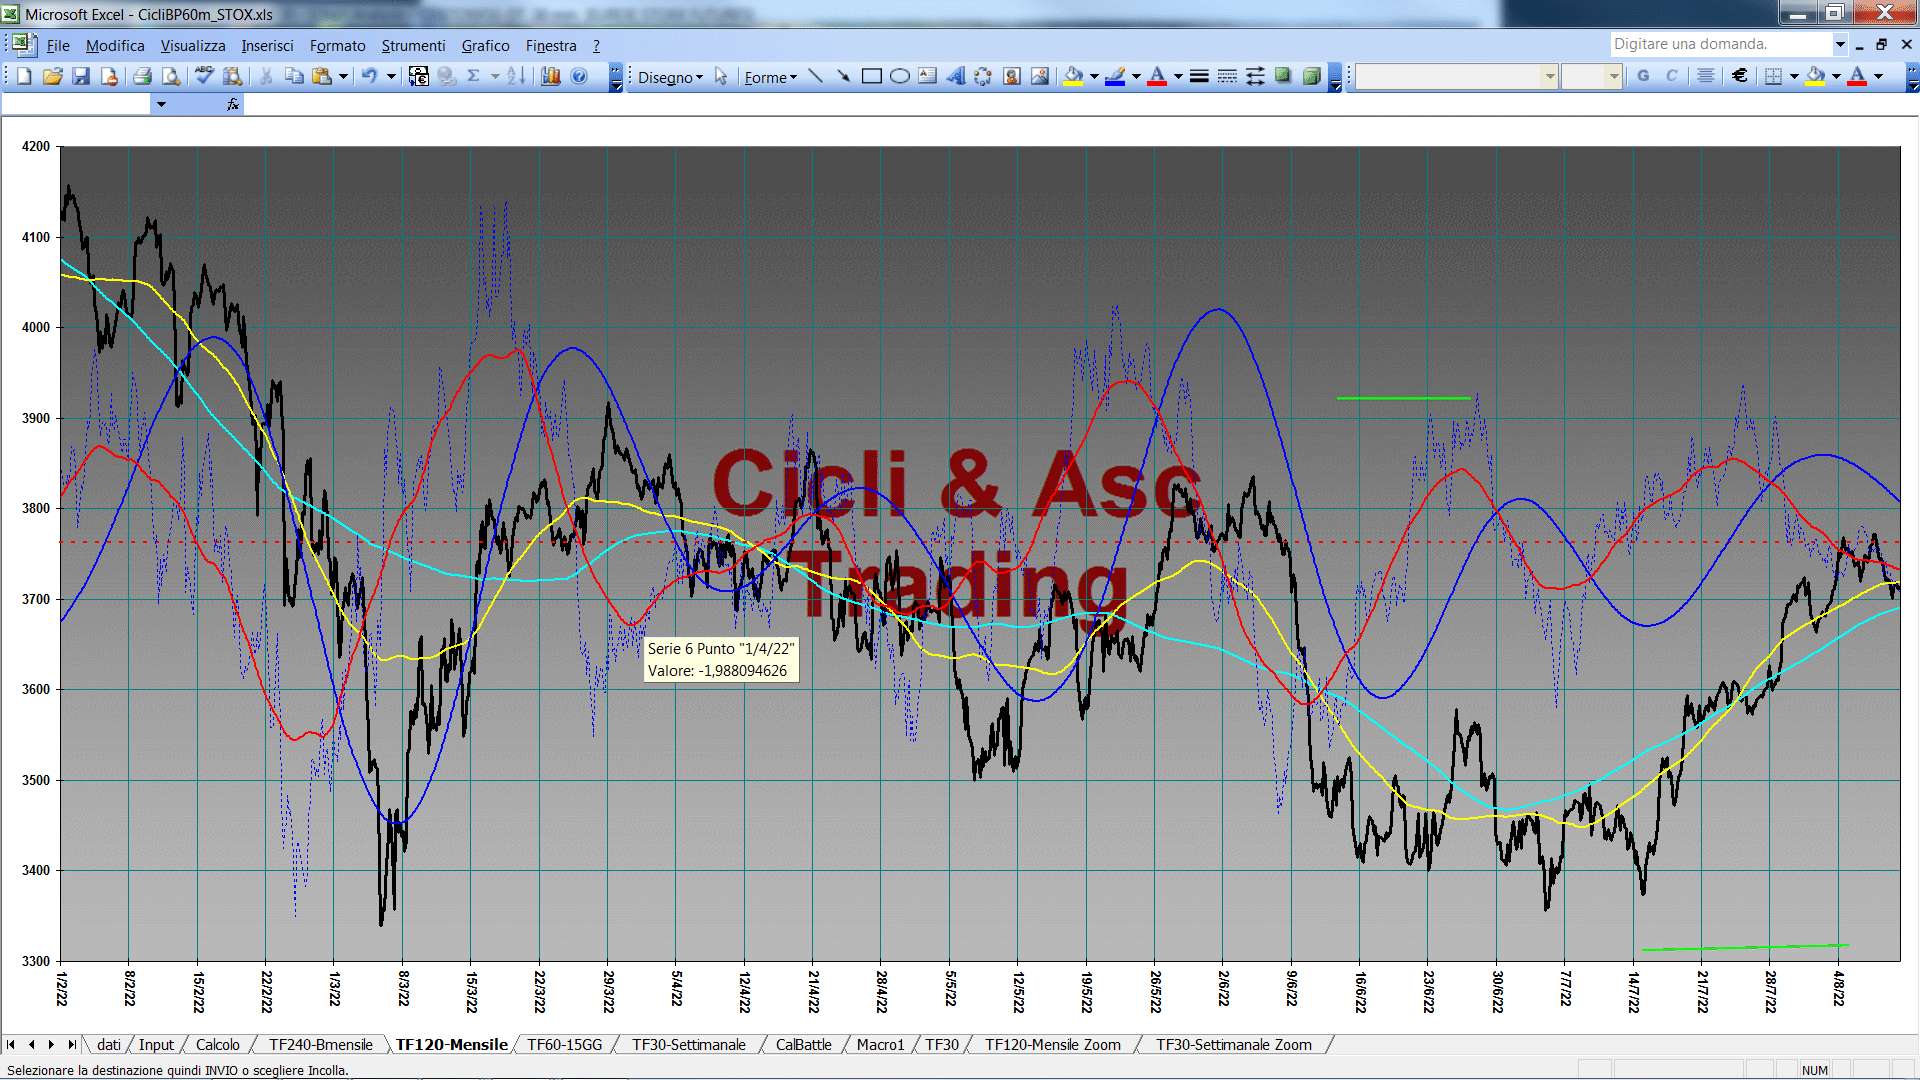This screenshot has height=1080, width=1920.
Task: Open Microsoft Excel Help question icon
Action: 579,76
